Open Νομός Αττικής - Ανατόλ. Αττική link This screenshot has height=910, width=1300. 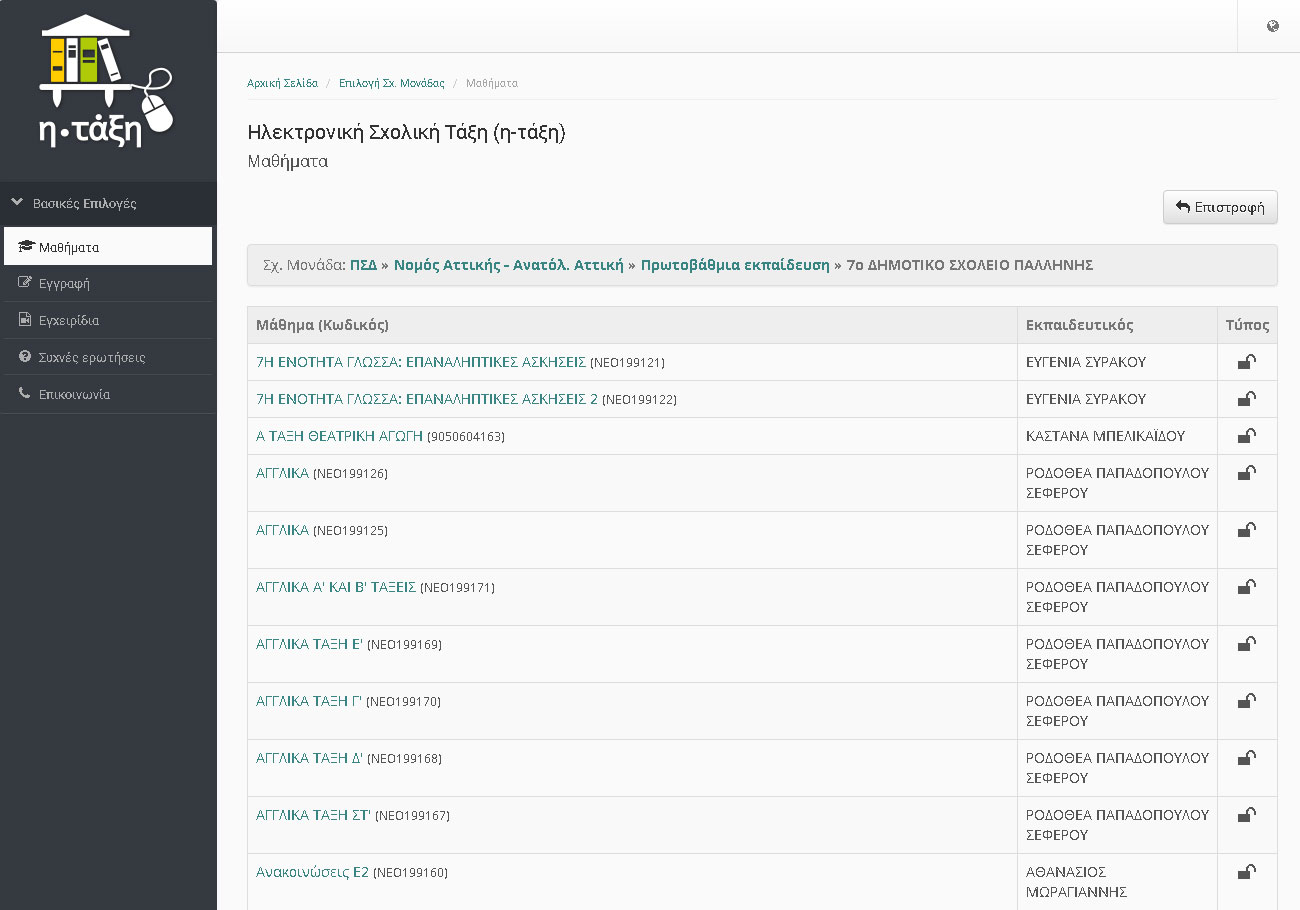click(508, 265)
